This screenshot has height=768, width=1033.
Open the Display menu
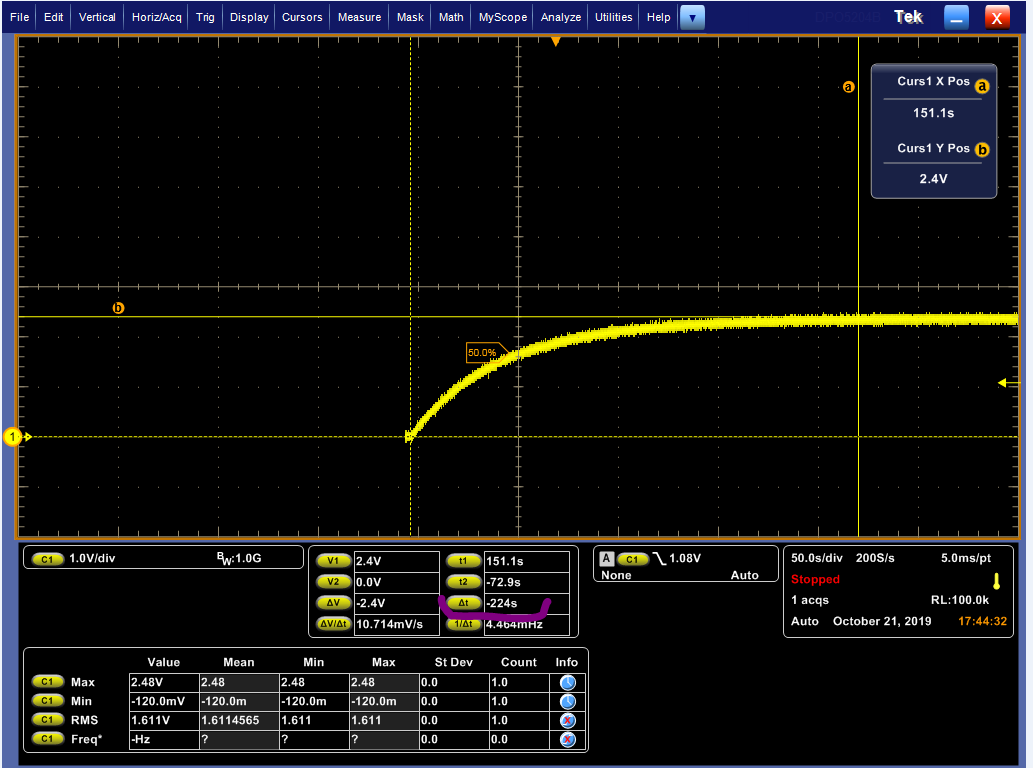[x=249, y=17]
